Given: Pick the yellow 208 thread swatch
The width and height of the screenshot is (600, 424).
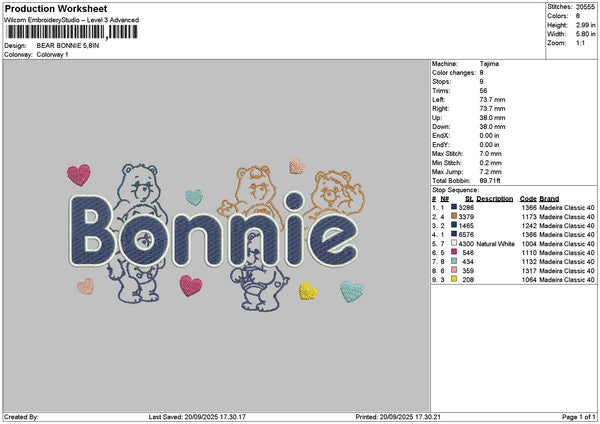Looking at the screenshot, I should (455, 280).
